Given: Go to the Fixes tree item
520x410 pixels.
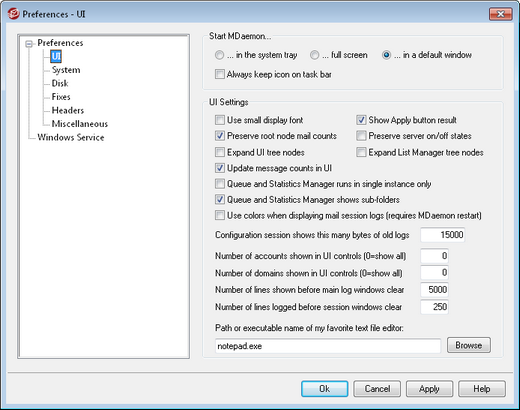Looking at the screenshot, I should 61,97.
